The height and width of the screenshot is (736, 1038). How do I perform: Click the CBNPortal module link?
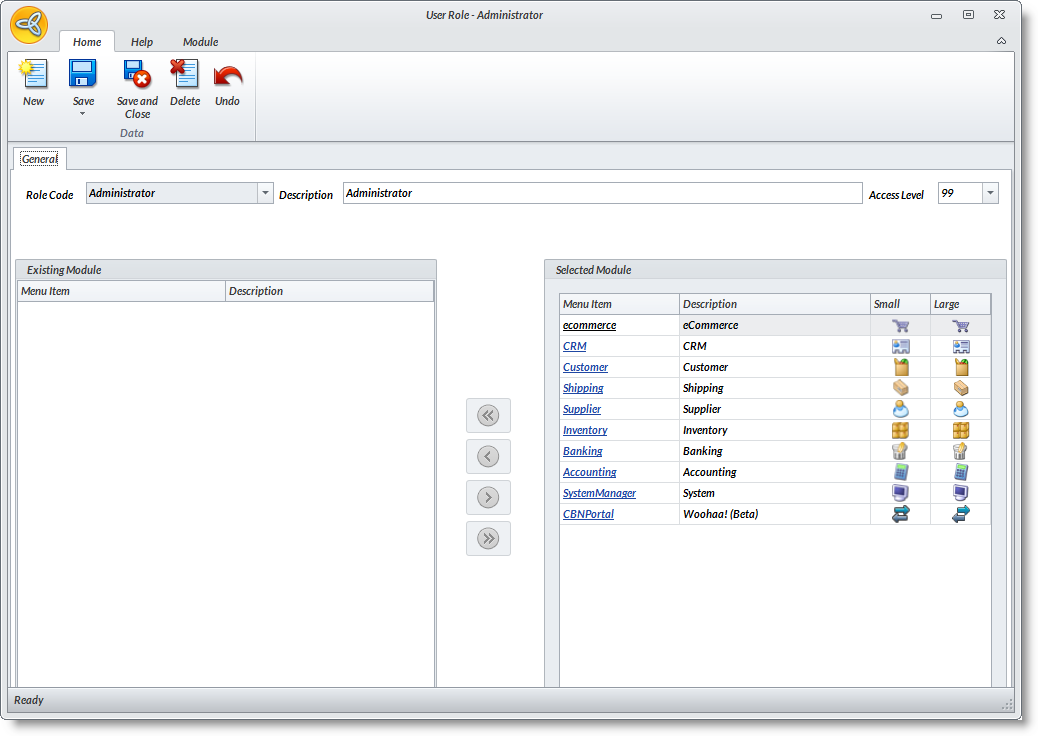(588, 514)
